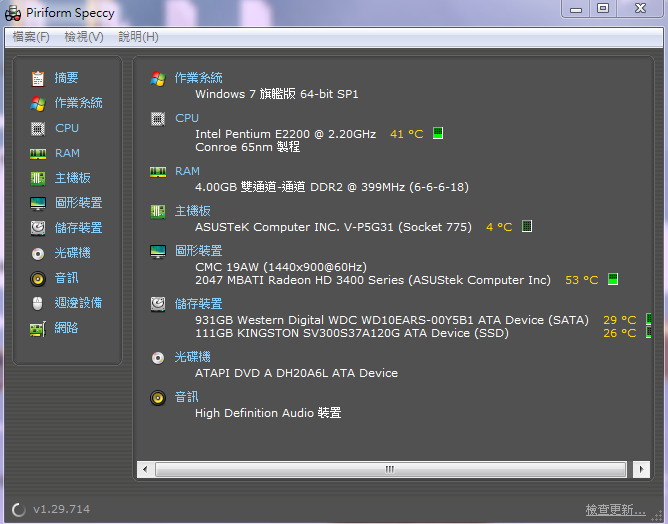668x524 pixels.
Task: Click 'ATAPI DVD A DH20A6L ATA Device' text
Action: 297,374
